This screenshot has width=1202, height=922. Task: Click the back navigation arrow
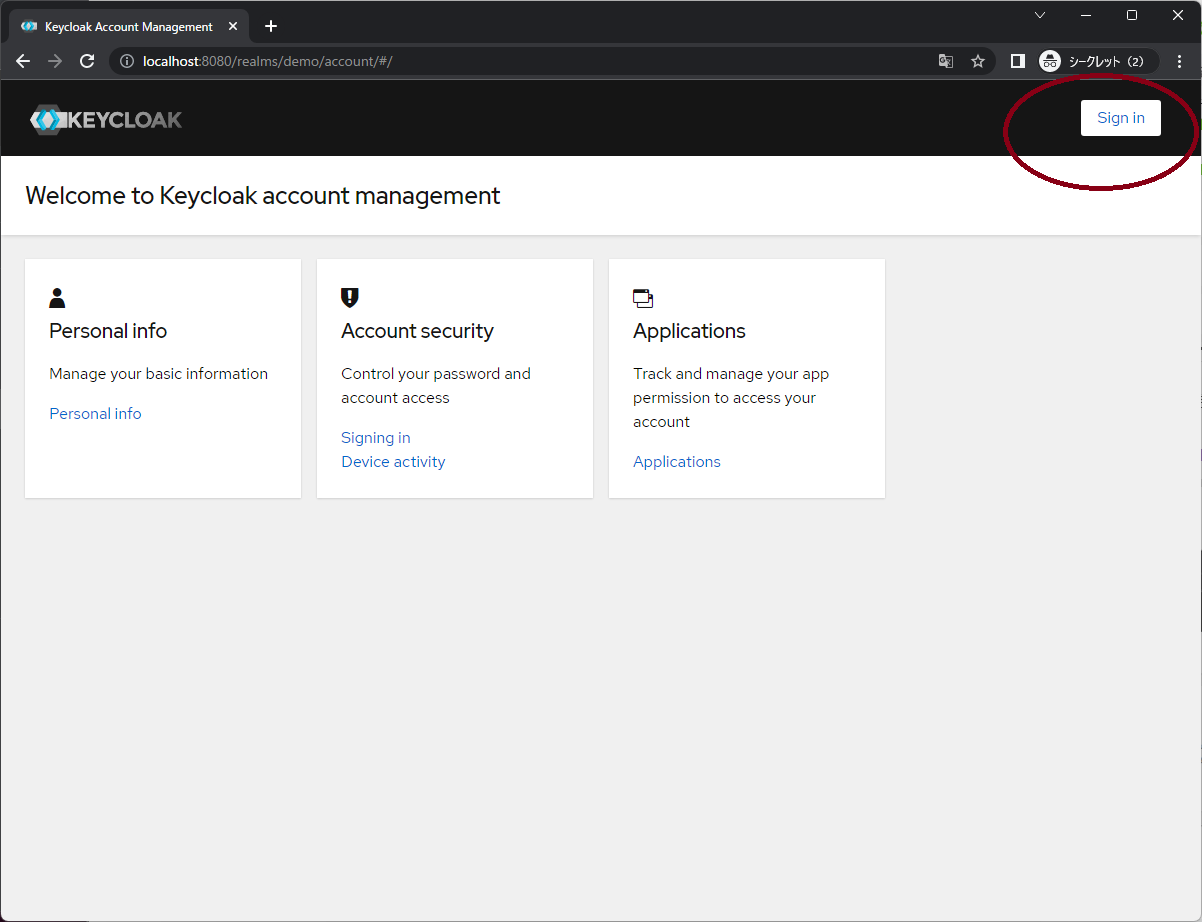point(22,61)
